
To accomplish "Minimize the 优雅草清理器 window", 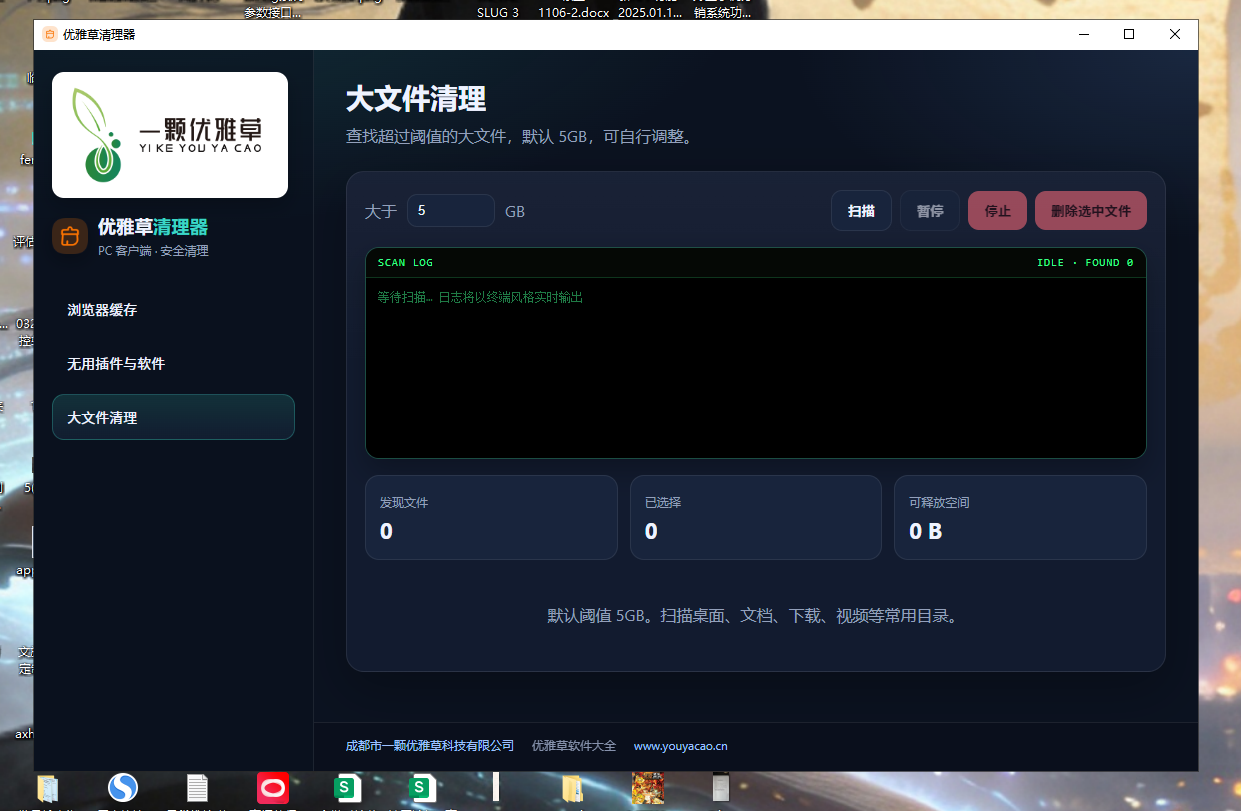I will 1084,34.
